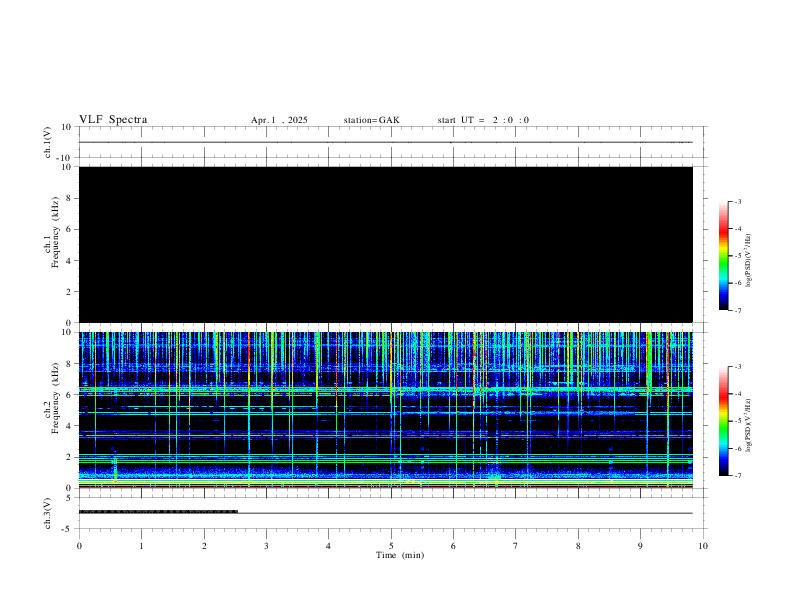Viewport: 792px width, 612px height.
Task: Select the "start UT = 2 :0 :0" text
Action: (x=483, y=120)
